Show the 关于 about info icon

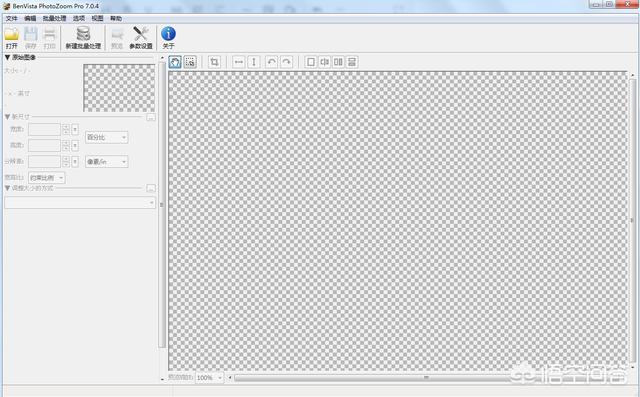click(x=168, y=38)
